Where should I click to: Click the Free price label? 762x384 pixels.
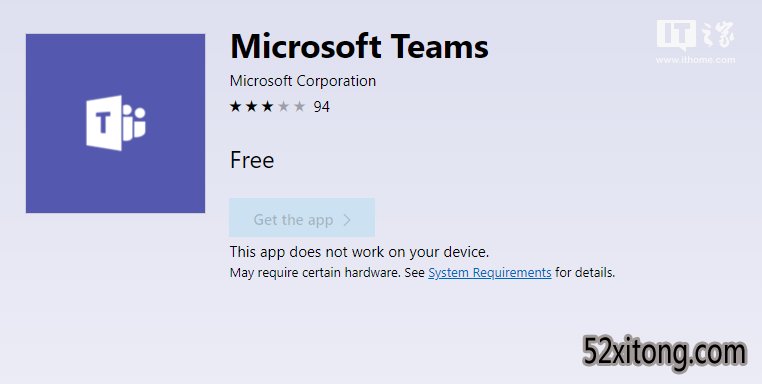click(252, 160)
